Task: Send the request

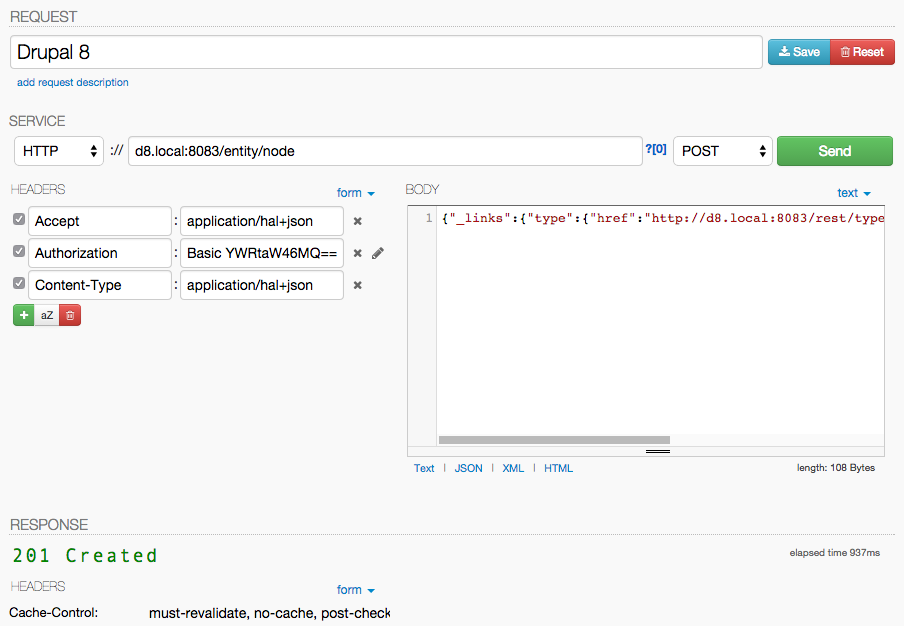Action: (835, 151)
